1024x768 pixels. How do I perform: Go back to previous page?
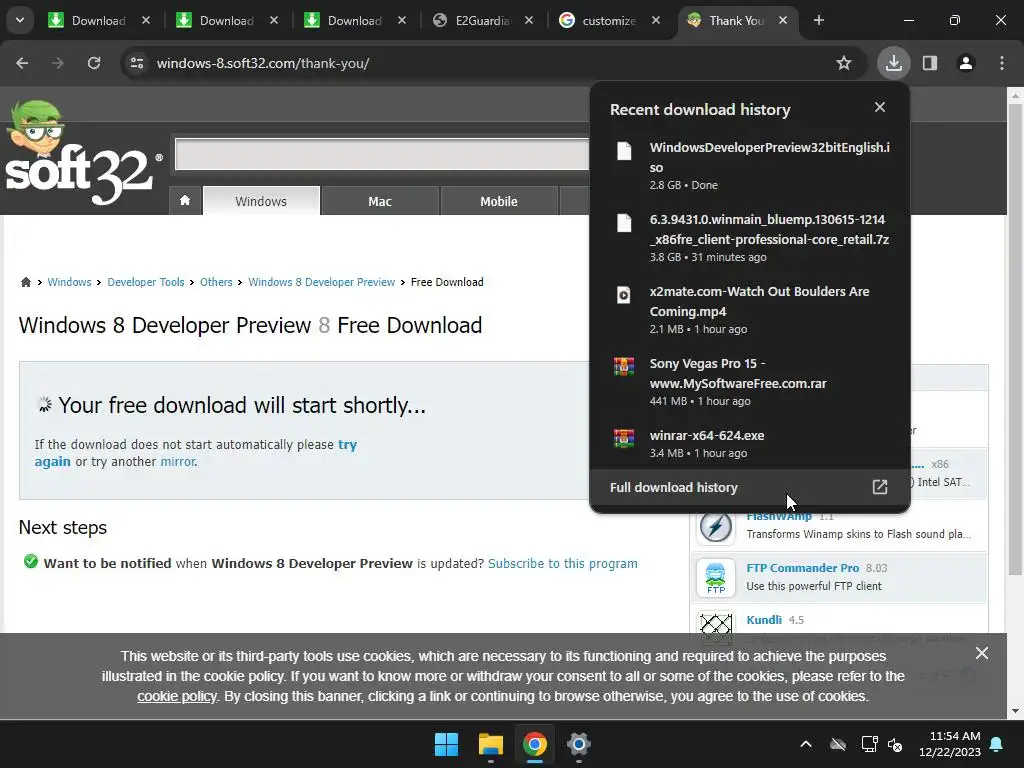tap(22, 63)
